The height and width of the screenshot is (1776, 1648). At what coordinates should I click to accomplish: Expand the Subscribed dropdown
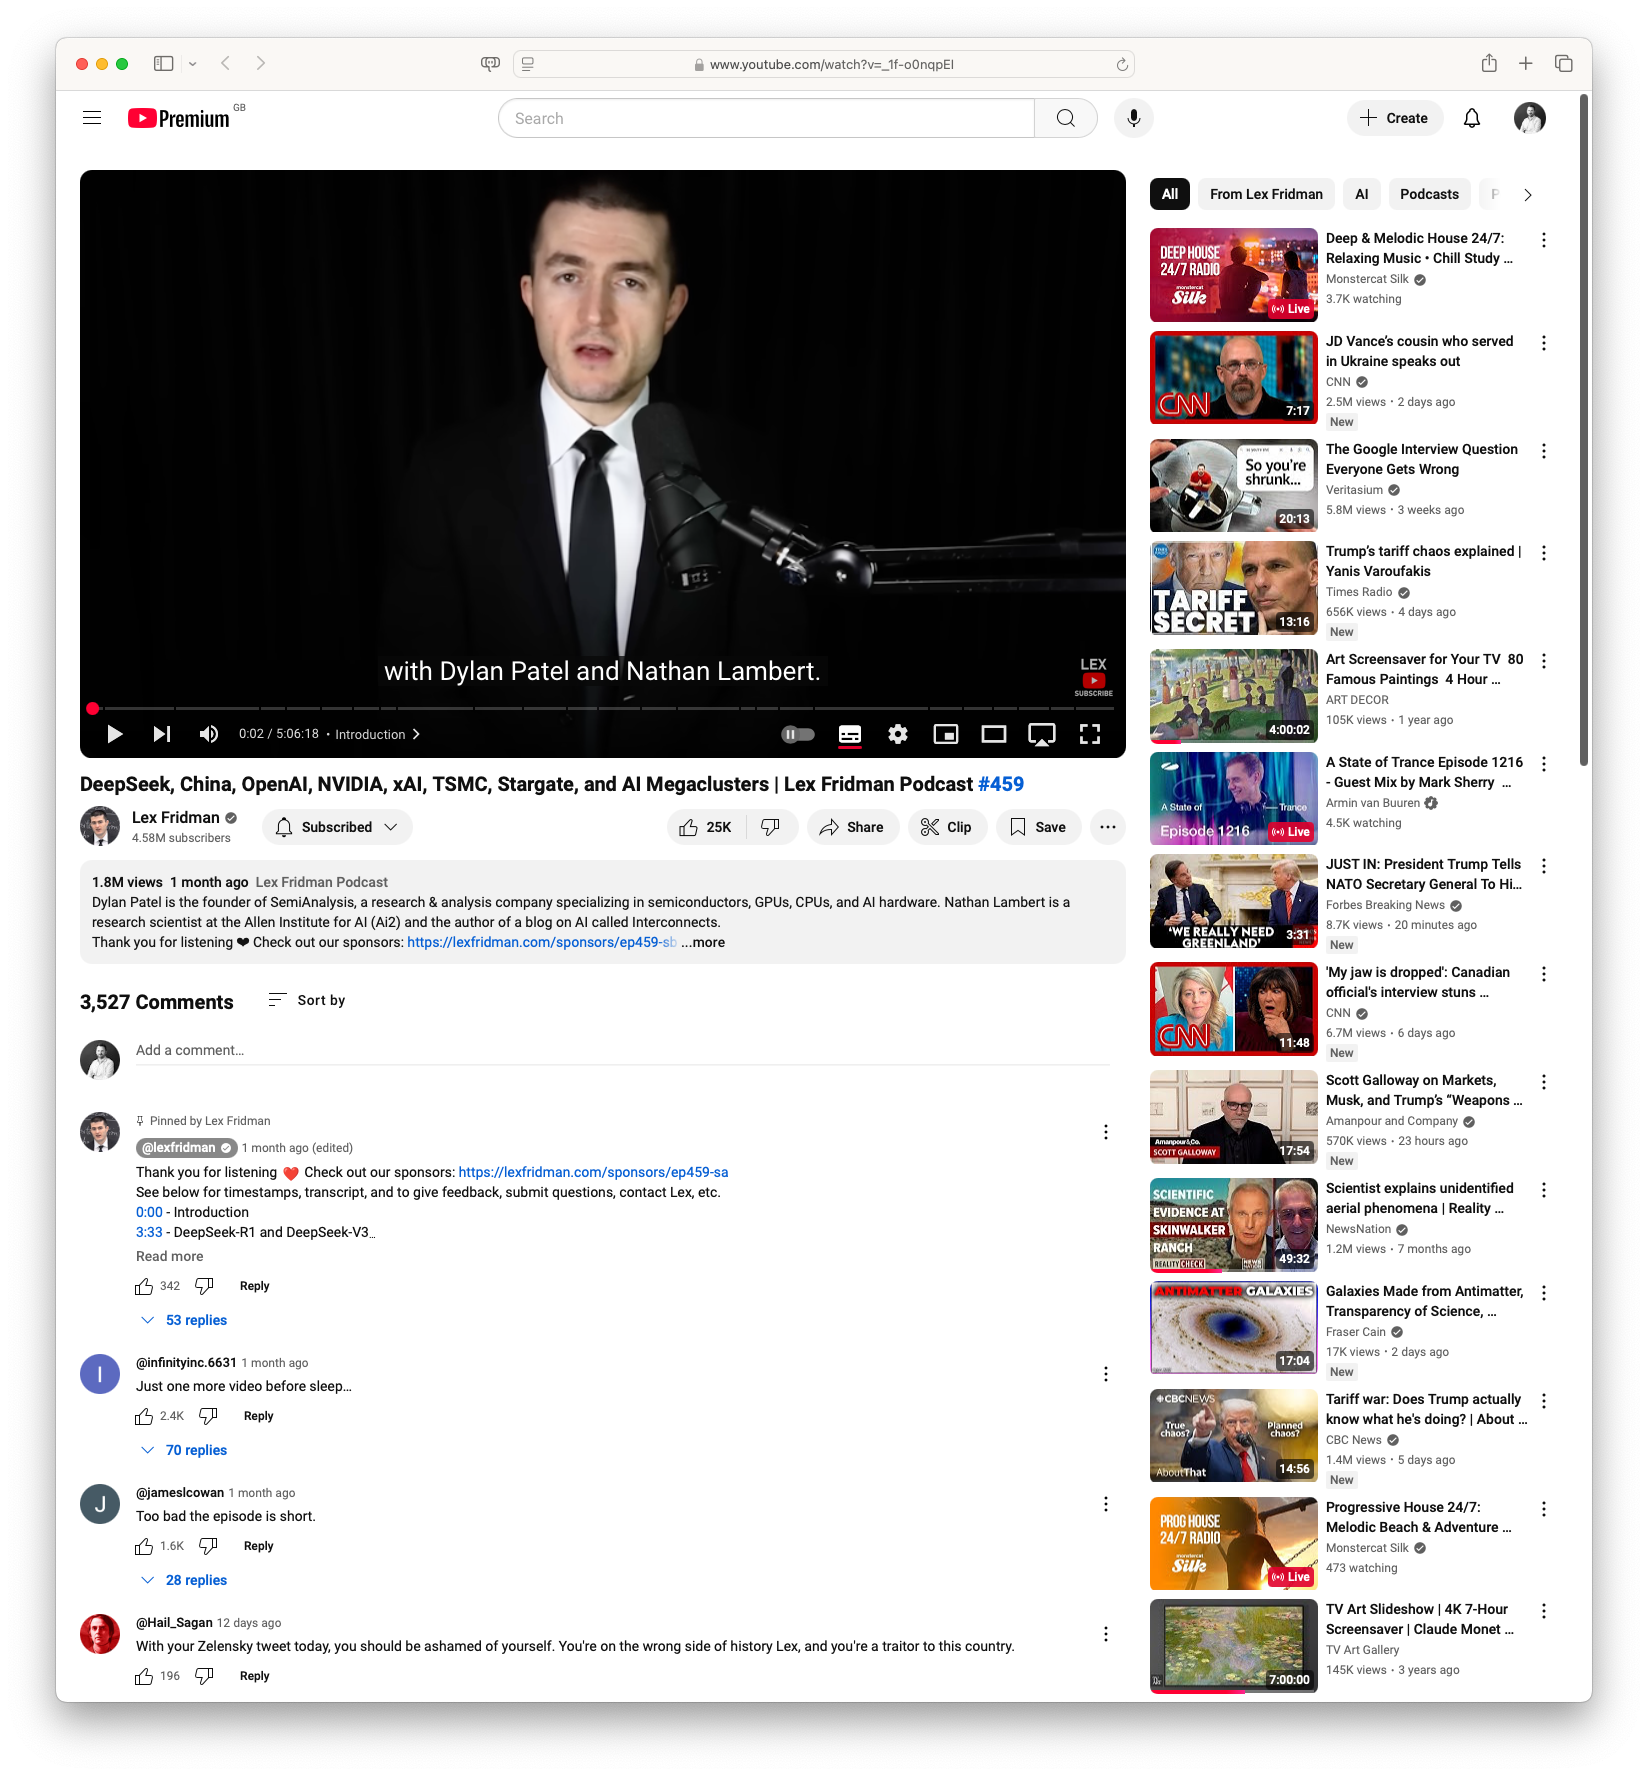pyautogui.click(x=337, y=826)
